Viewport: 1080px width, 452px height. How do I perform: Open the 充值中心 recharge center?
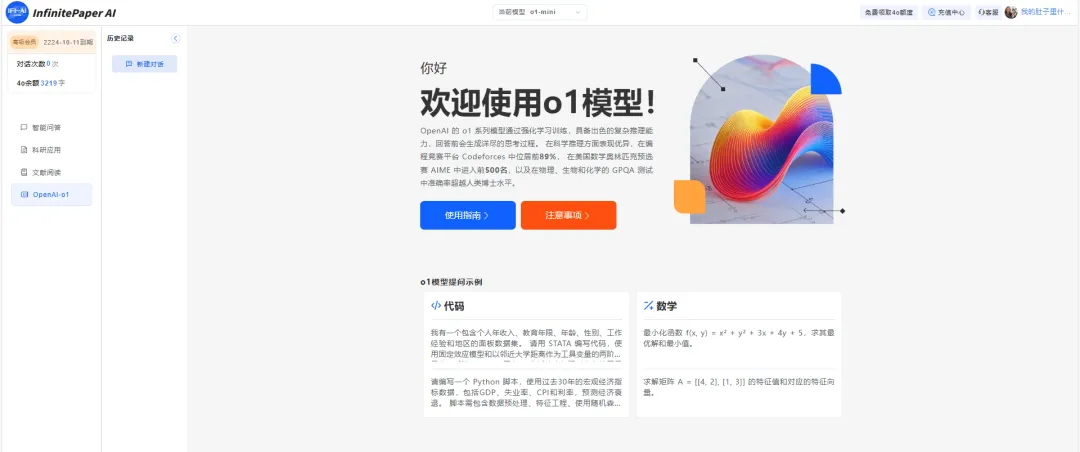click(x=946, y=12)
